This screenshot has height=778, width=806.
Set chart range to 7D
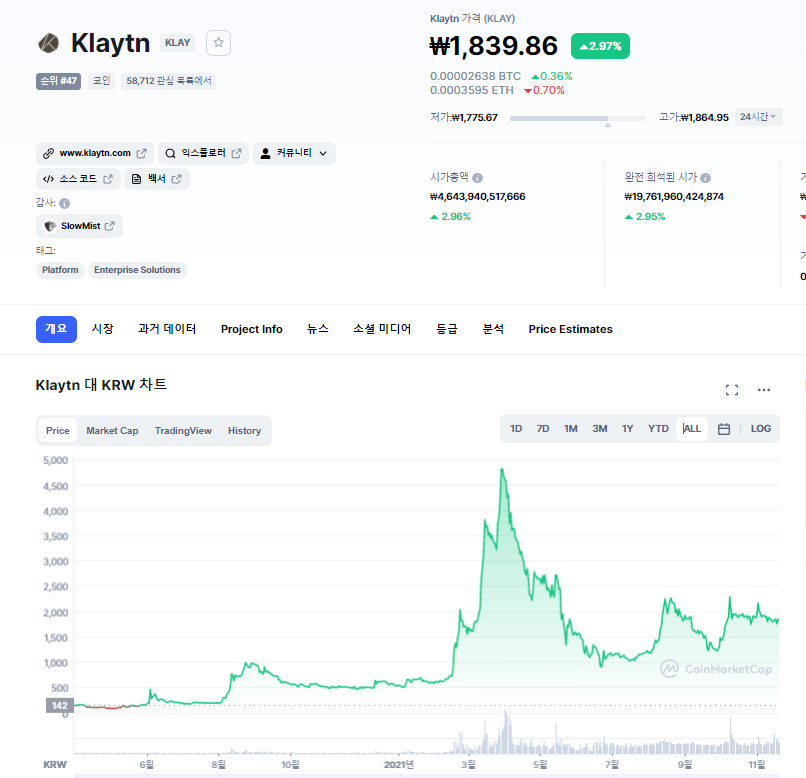coord(543,429)
